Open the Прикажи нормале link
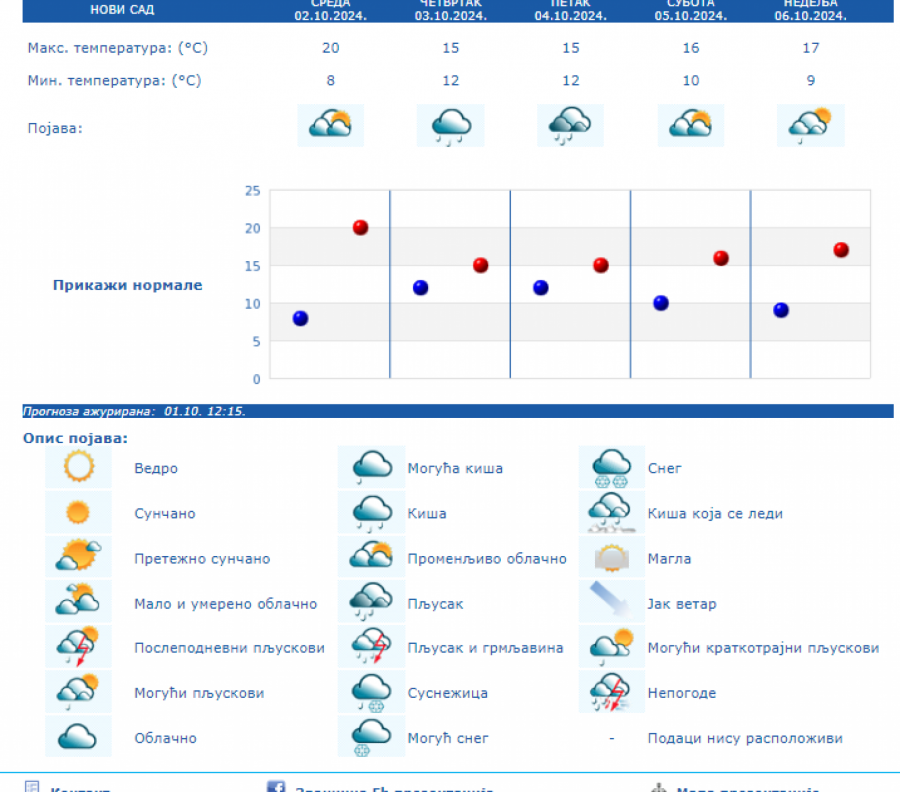The image size is (900, 792). (127, 285)
